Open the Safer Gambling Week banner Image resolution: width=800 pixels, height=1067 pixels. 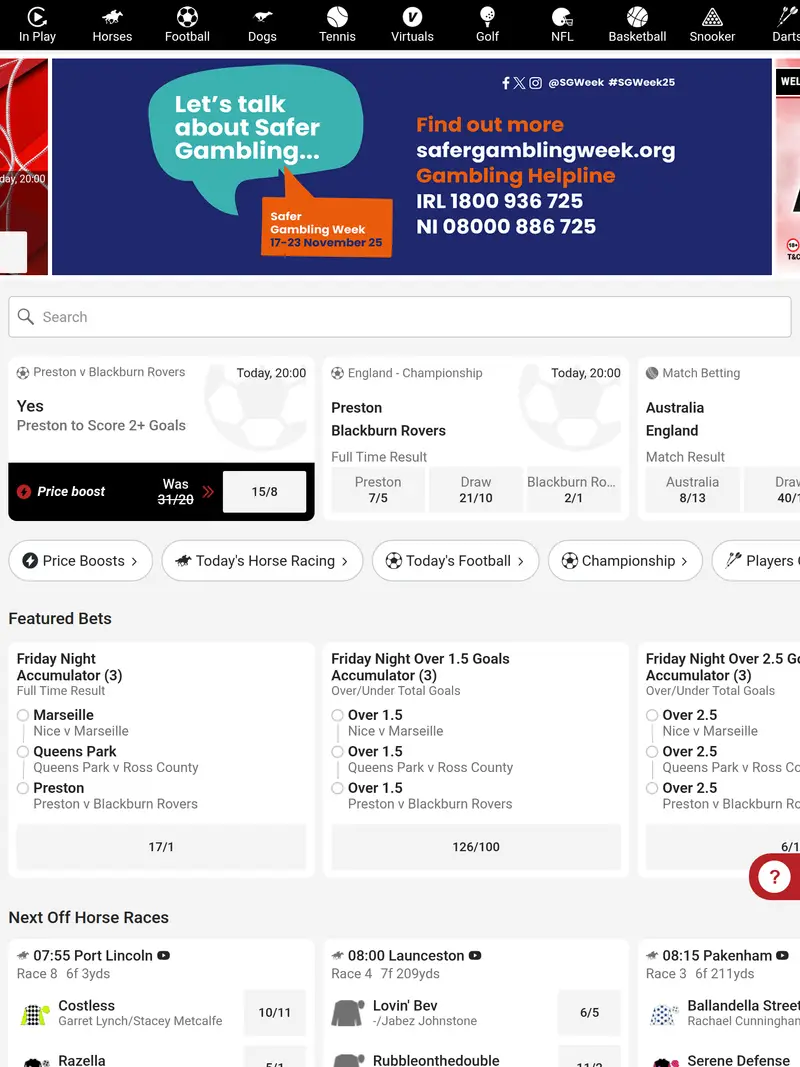(x=411, y=166)
